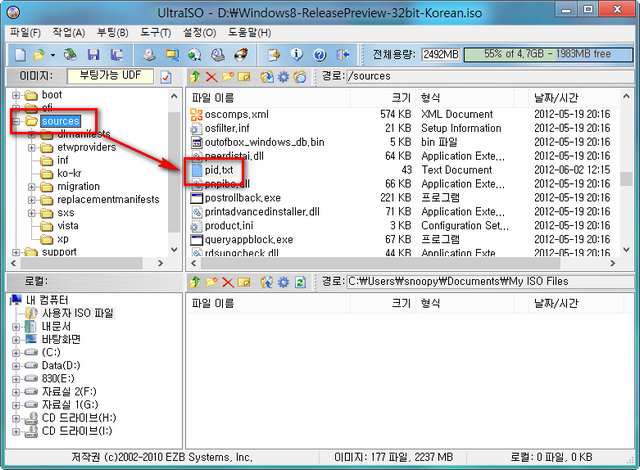Open the 도움말(H) menu
640x470 pixels.
[x=249, y=33]
